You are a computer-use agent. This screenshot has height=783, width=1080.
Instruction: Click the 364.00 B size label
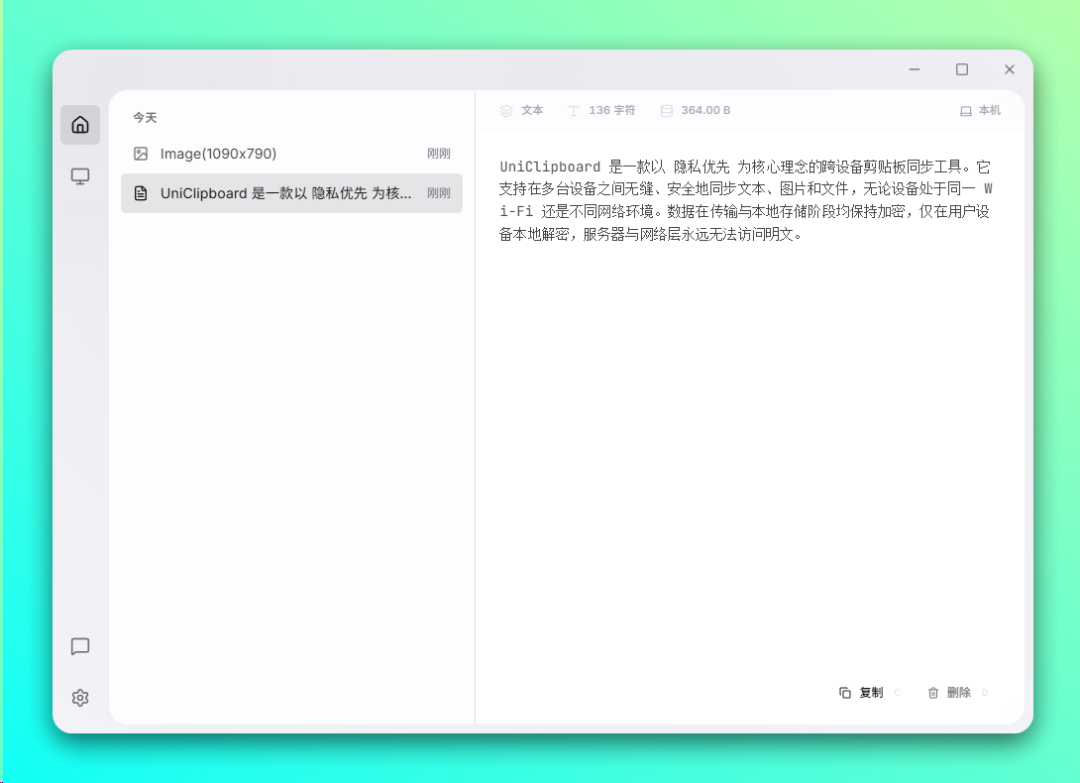tap(705, 110)
